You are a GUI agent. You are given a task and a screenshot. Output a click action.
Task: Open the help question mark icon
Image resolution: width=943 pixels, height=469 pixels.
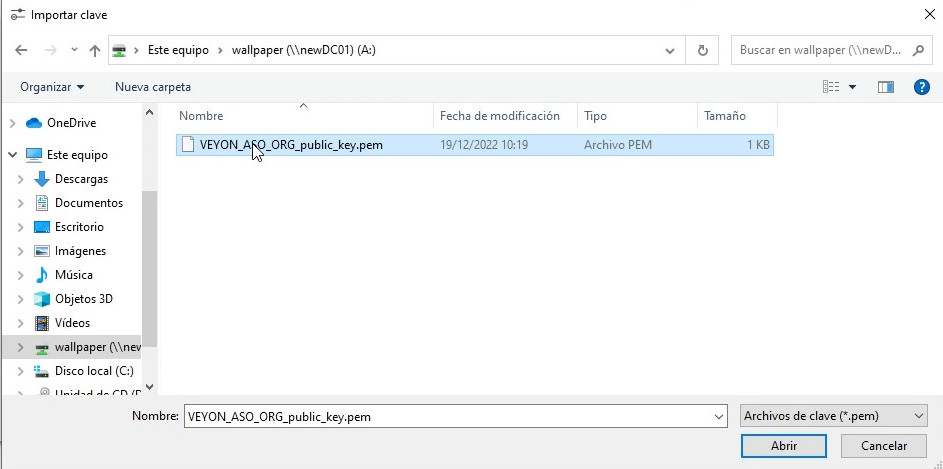coord(922,87)
